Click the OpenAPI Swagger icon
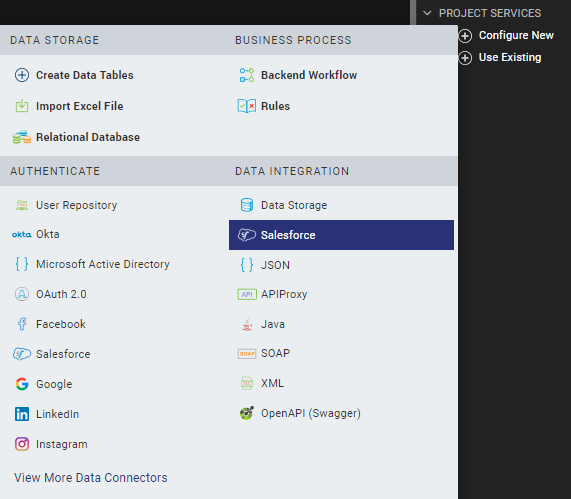 (x=247, y=413)
